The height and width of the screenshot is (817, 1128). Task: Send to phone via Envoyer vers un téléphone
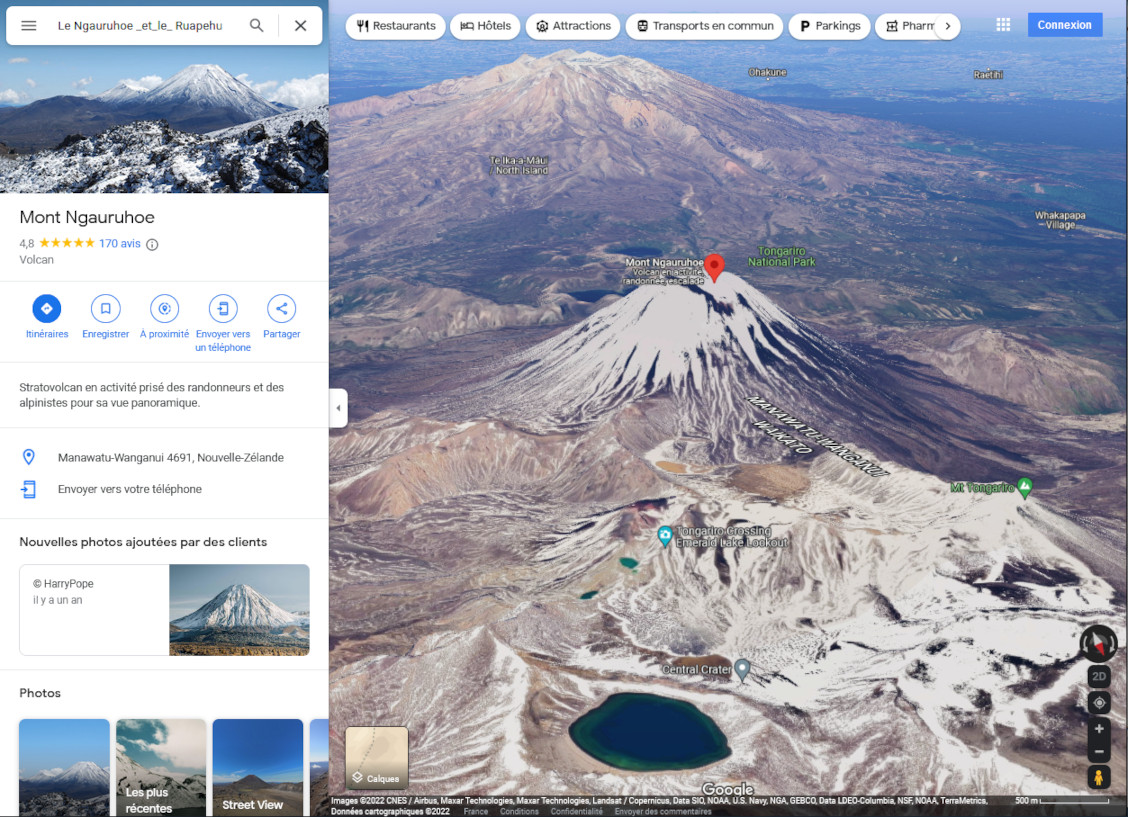click(223, 309)
